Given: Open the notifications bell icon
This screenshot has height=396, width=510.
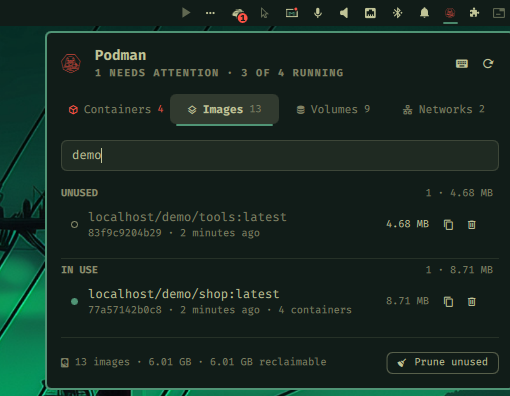Looking at the screenshot, I should point(424,13).
